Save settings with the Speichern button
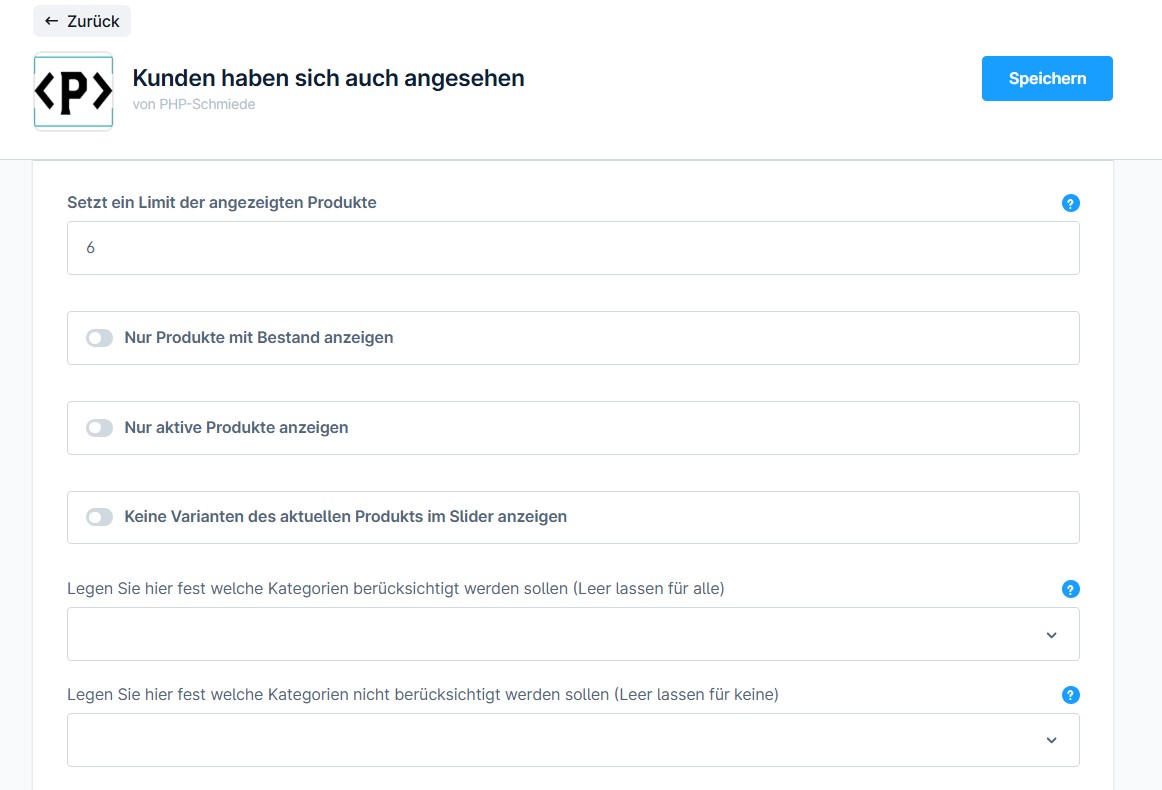This screenshot has width=1162, height=790. [x=1047, y=79]
